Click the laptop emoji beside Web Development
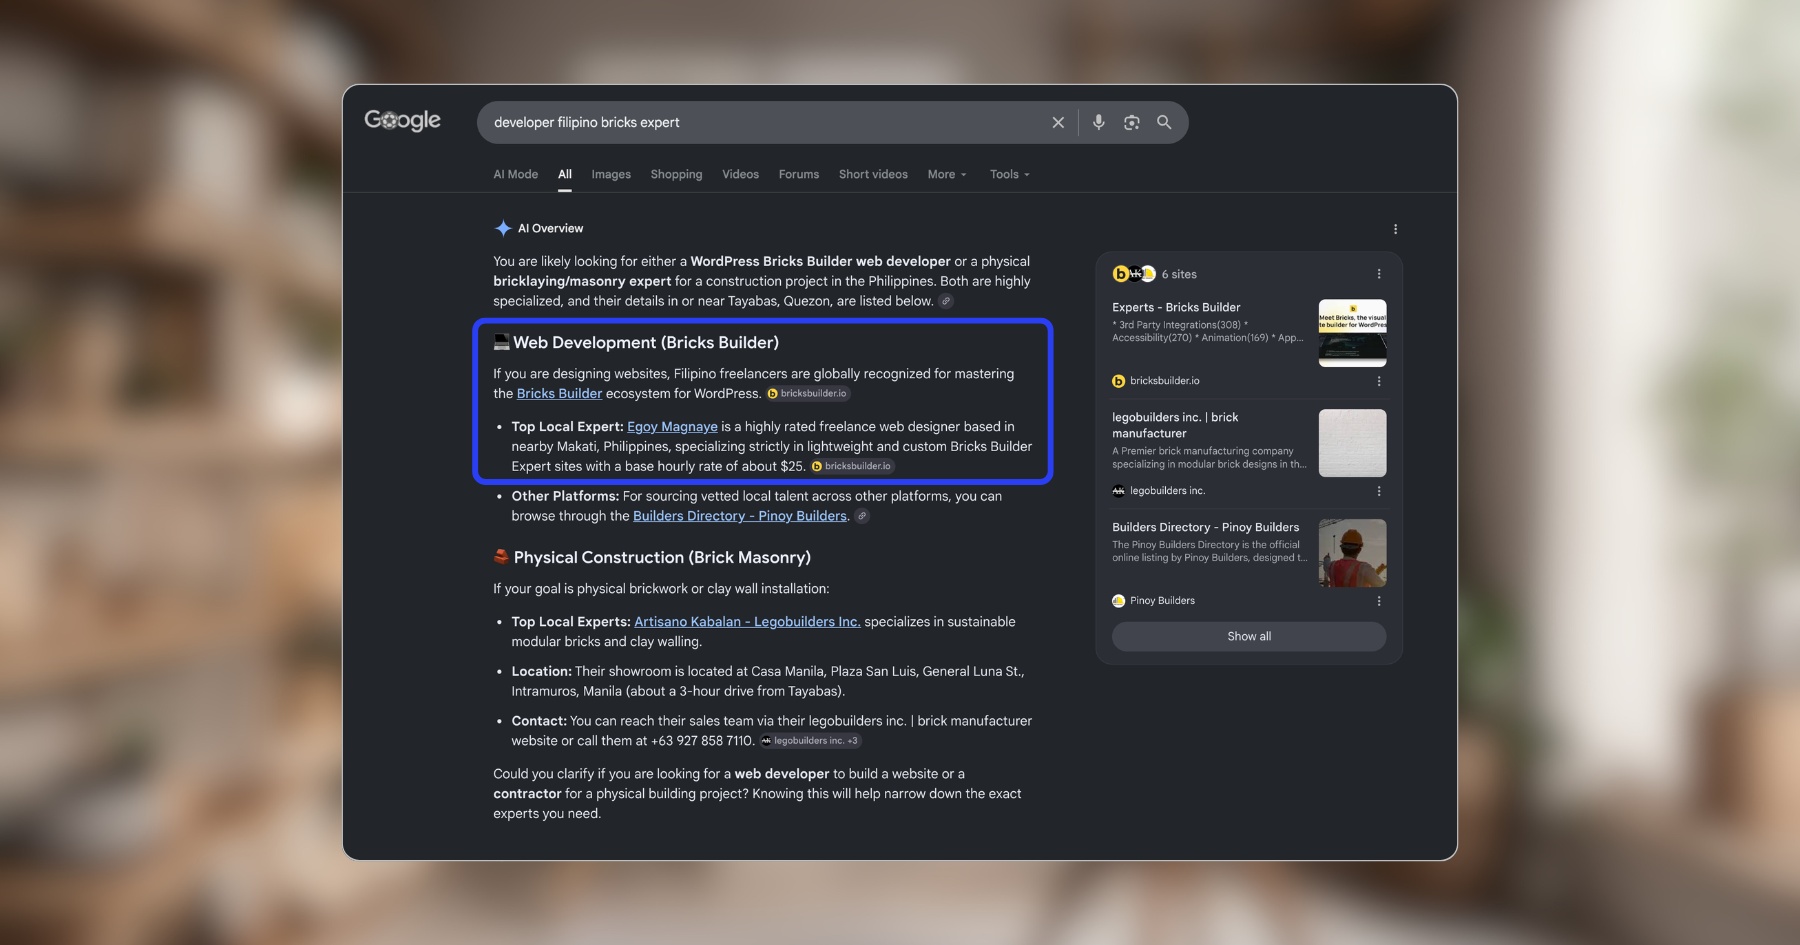The image size is (1800, 945). pos(502,342)
